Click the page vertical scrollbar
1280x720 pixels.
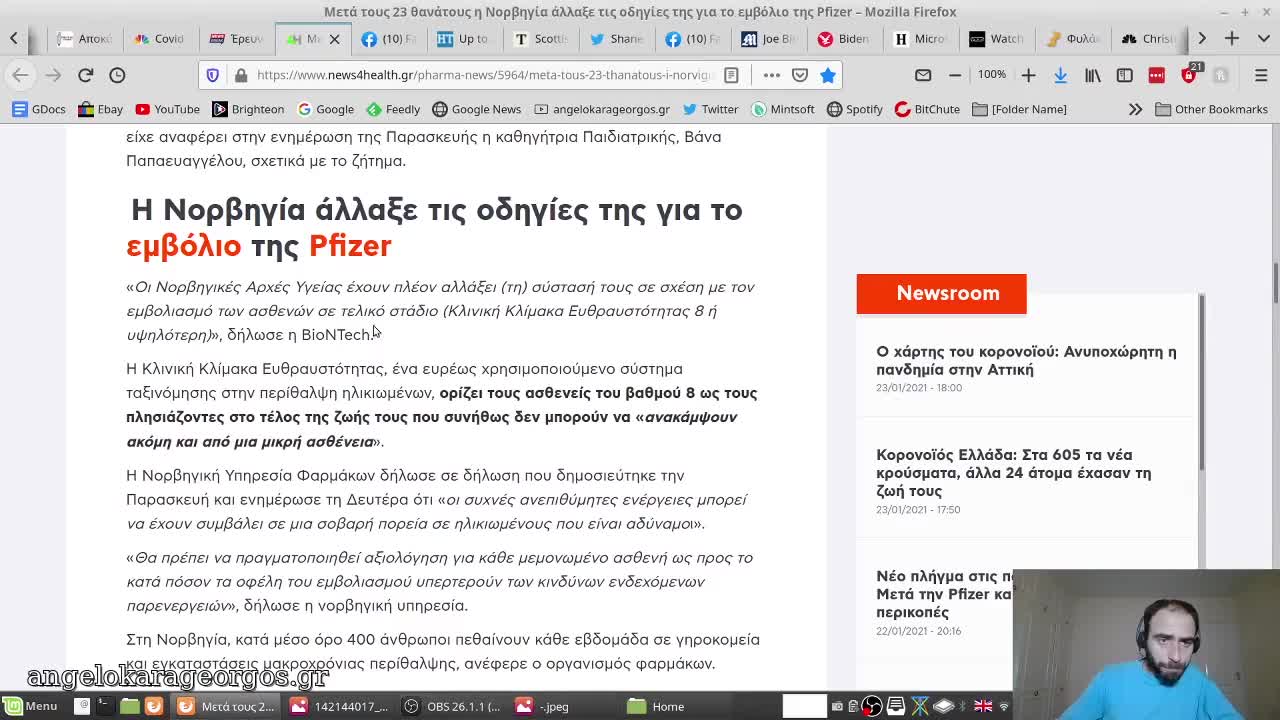pyautogui.click(x=1275, y=284)
